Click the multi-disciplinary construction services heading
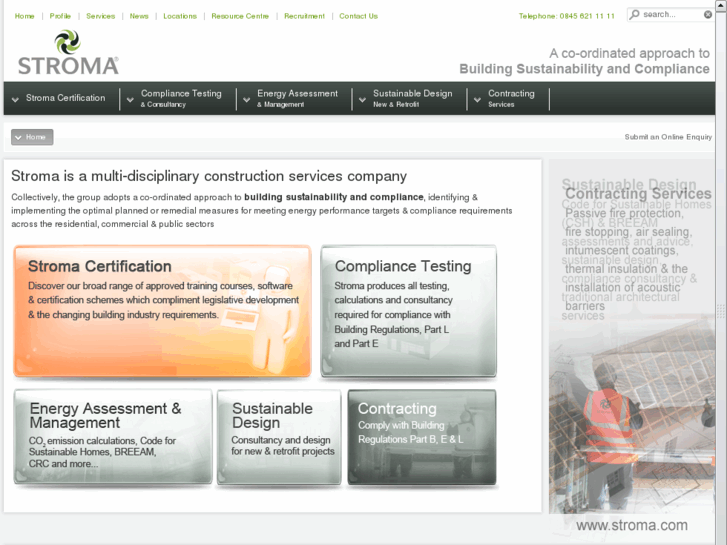 [x=209, y=176]
